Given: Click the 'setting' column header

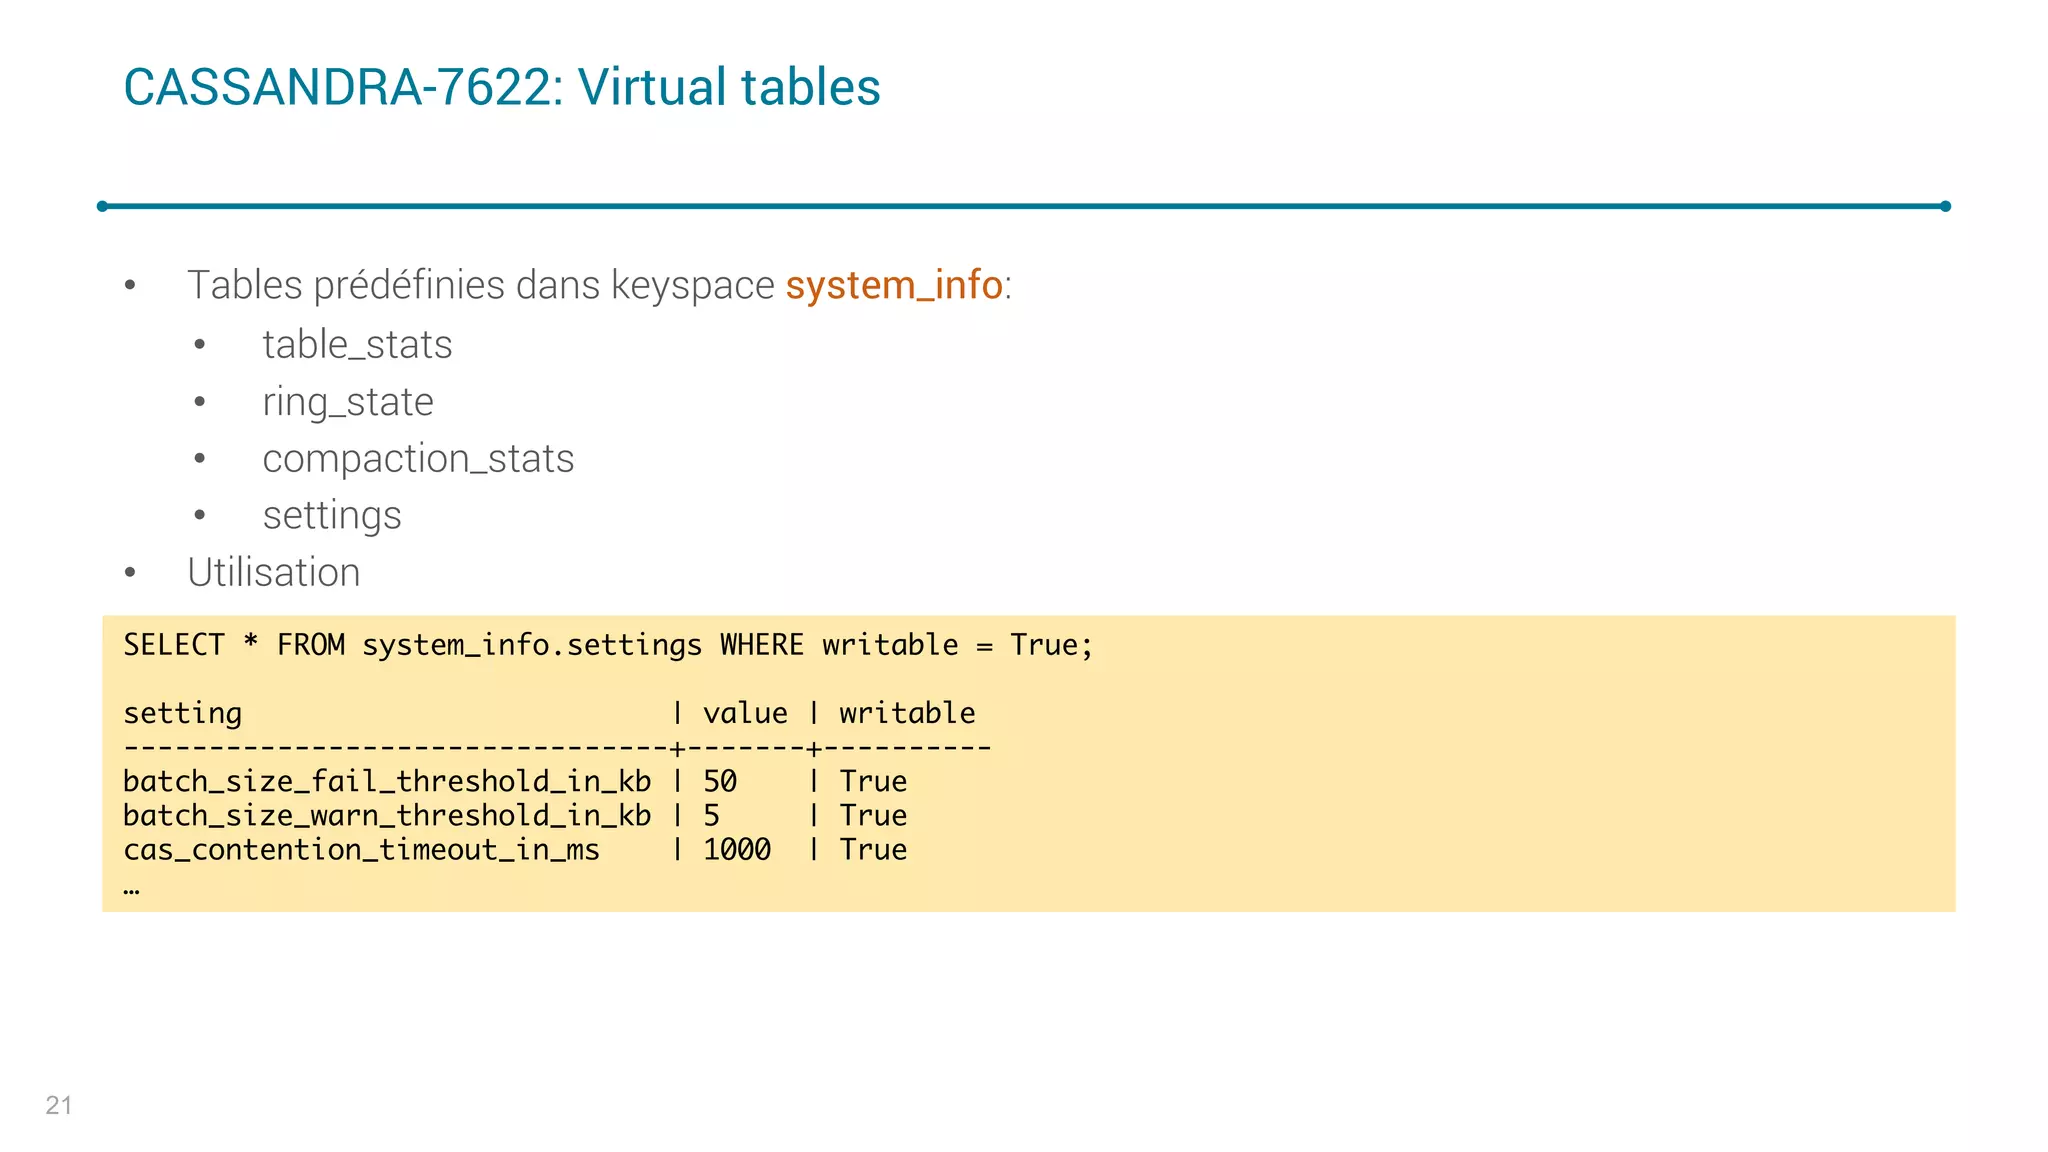Looking at the screenshot, I should (x=182, y=713).
